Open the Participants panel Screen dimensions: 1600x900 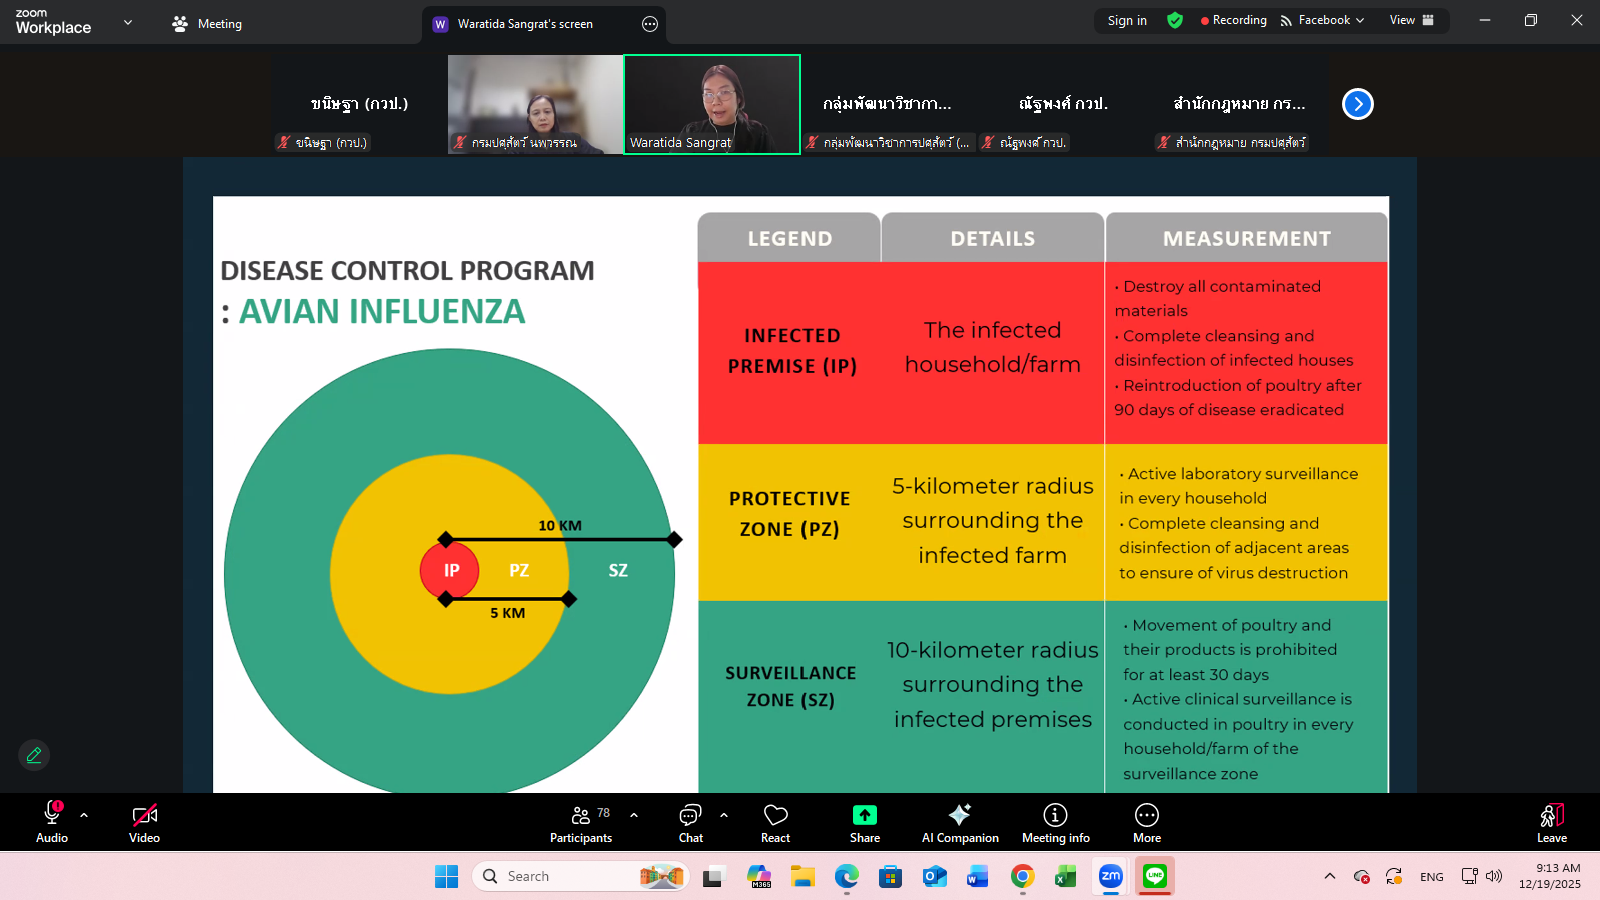[580, 823]
